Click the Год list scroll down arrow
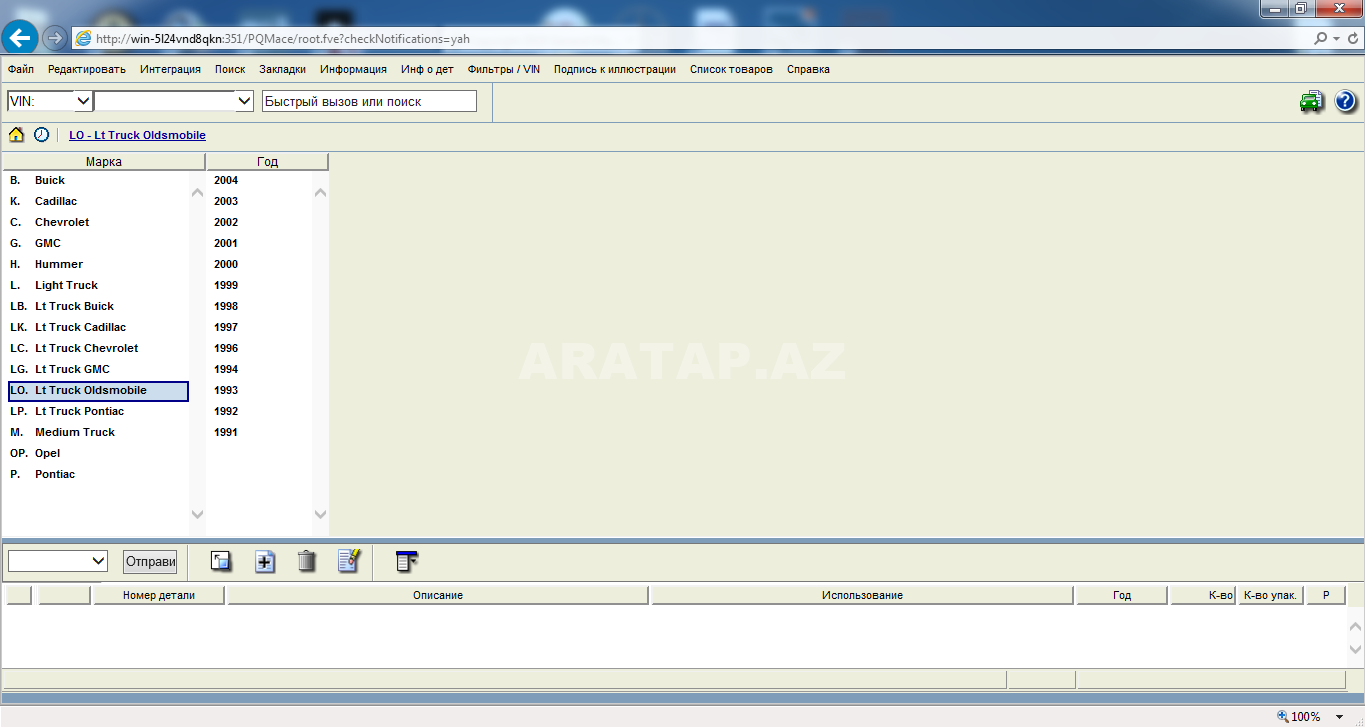The height and width of the screenshot is (727, 1365). coord(320,514)
